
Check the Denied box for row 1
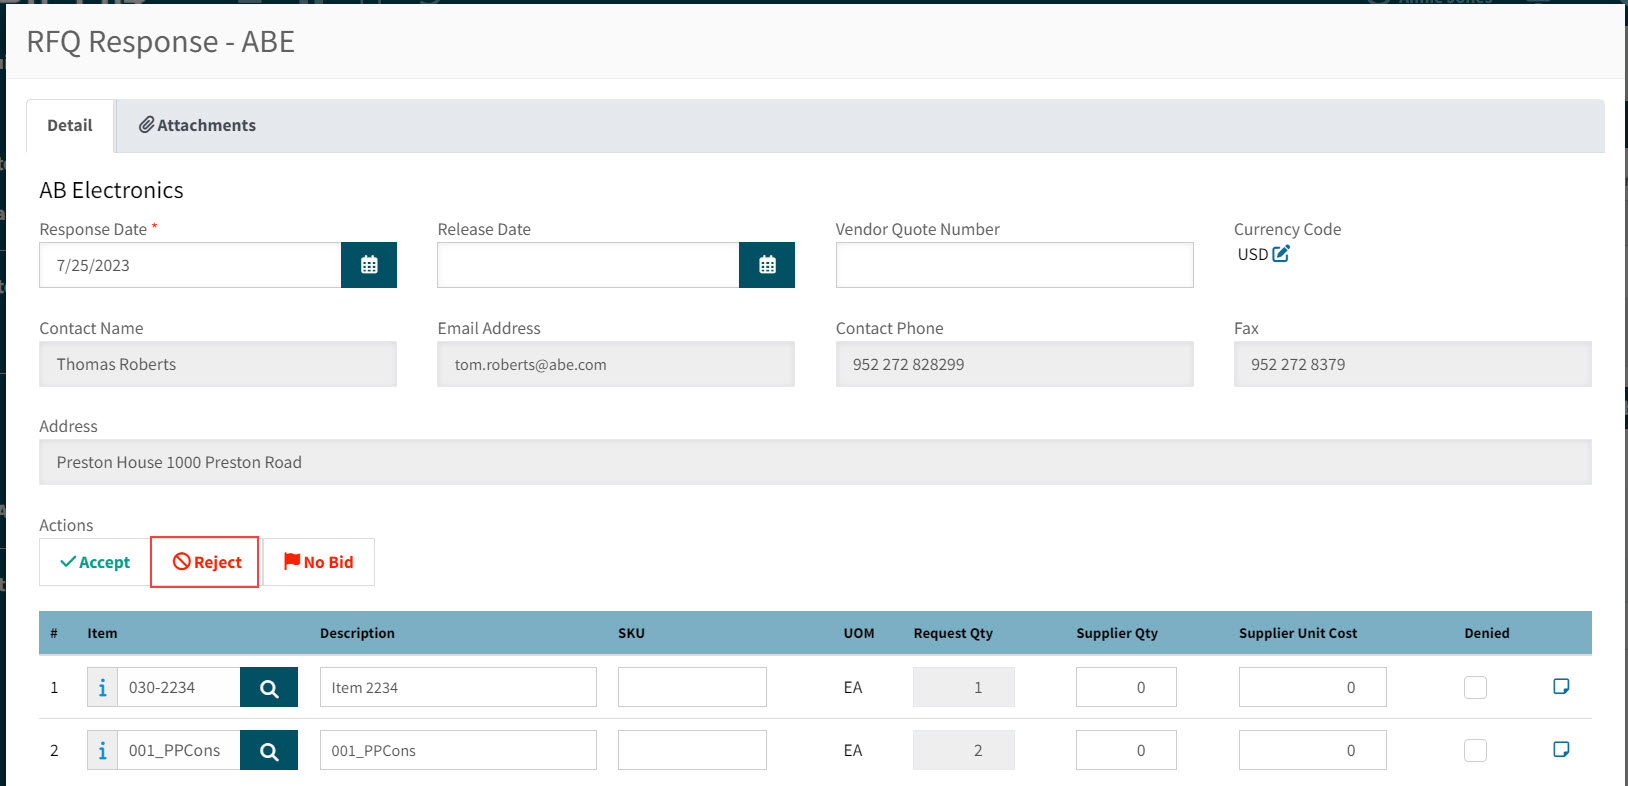click(x=1475, y=688)
